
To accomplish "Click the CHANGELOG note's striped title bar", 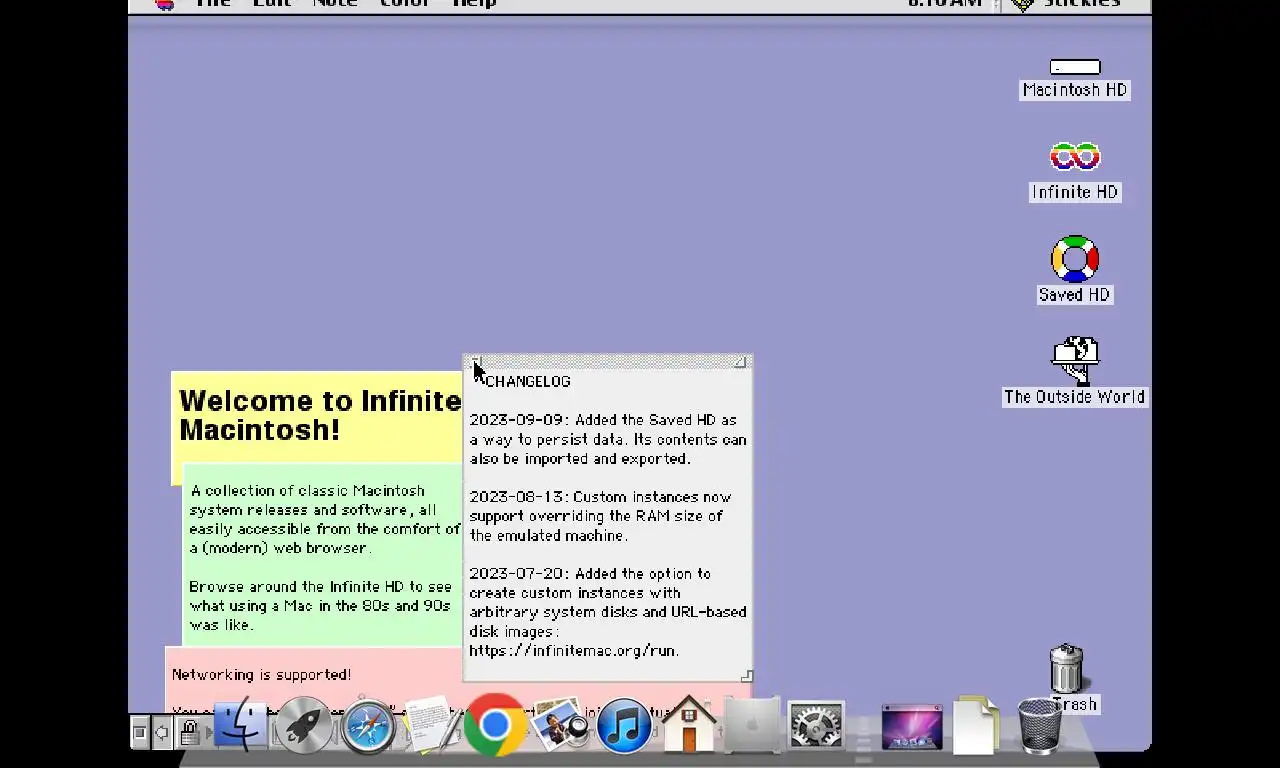I will pyautogui.click(x=608, y=362).
